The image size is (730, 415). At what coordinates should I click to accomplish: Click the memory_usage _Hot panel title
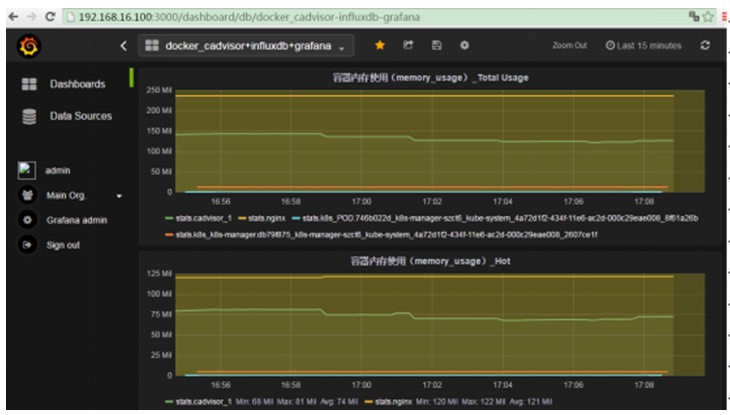[430, 261]
